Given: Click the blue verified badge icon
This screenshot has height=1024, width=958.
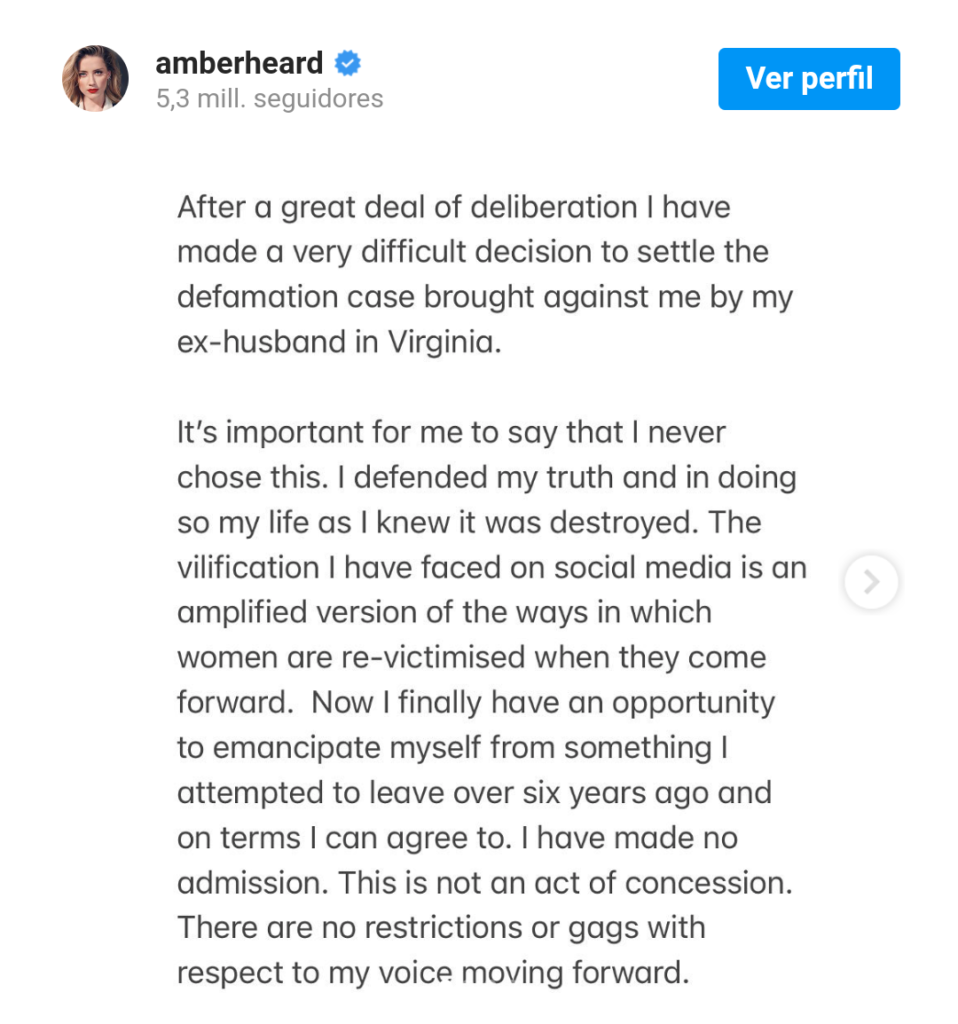Looking at the screenshot, I should click(x=347, y=63).
